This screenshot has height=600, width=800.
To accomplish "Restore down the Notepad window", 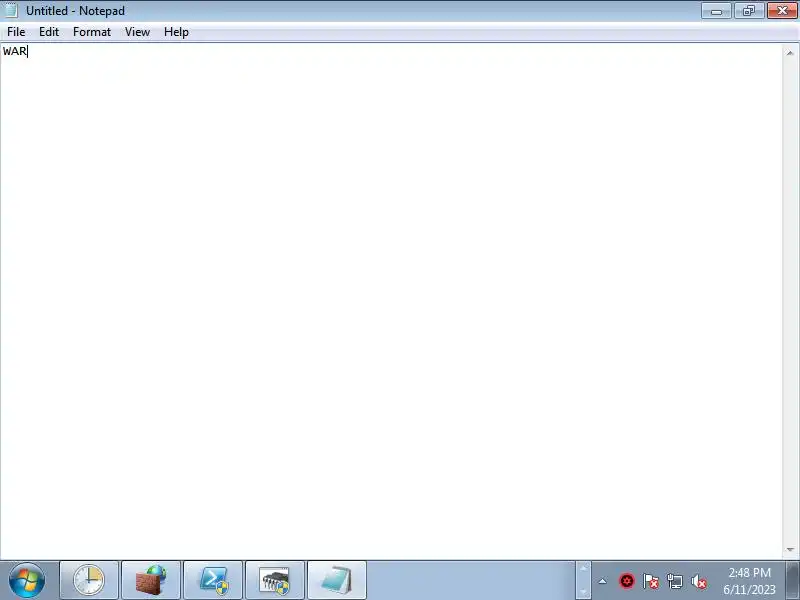I will point(748,11).
